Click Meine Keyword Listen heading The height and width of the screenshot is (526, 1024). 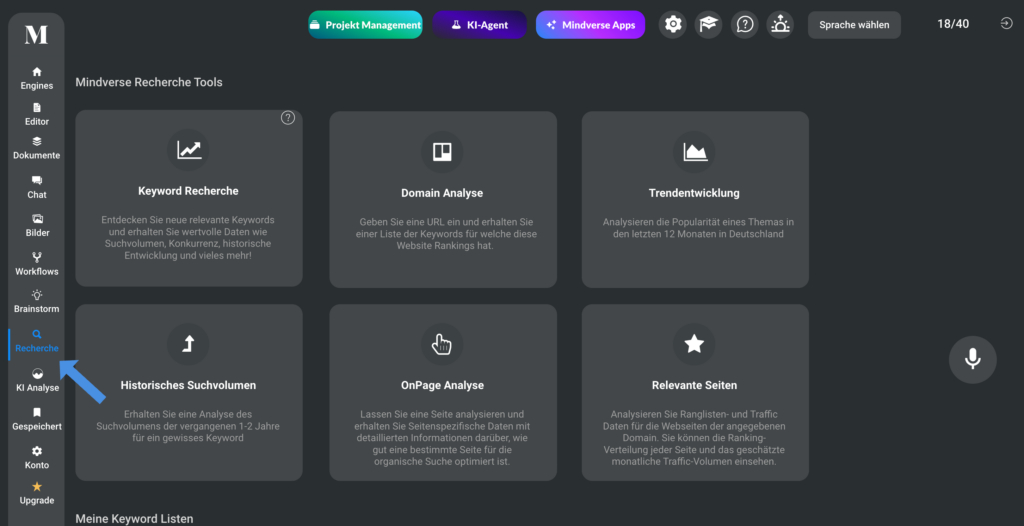135,519
